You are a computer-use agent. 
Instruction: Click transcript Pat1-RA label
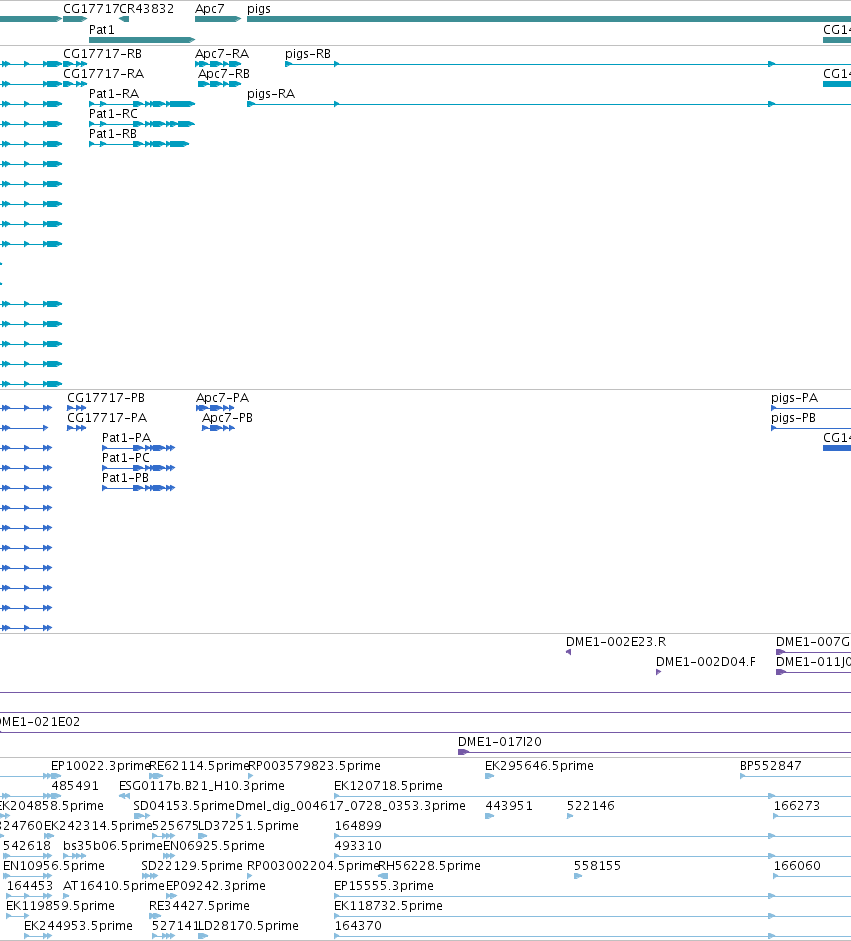(113, 94)
